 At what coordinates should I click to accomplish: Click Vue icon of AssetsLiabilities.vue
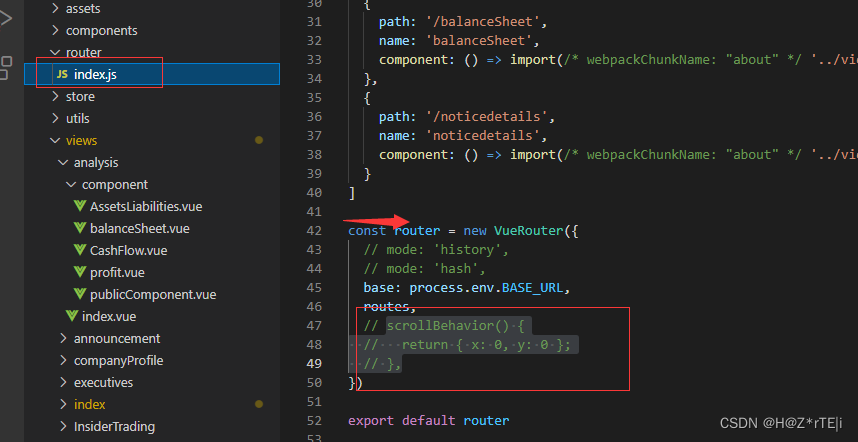click(80, 206)
